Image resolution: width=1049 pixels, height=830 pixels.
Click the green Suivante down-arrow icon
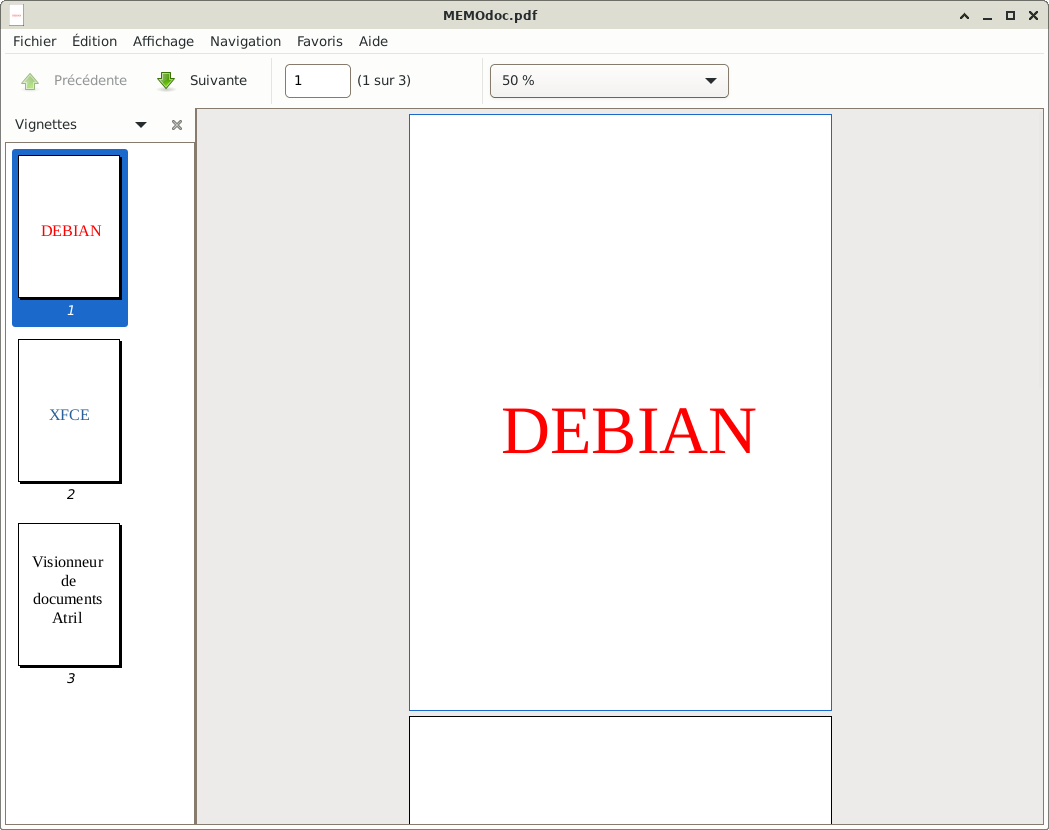click(166, 81)
